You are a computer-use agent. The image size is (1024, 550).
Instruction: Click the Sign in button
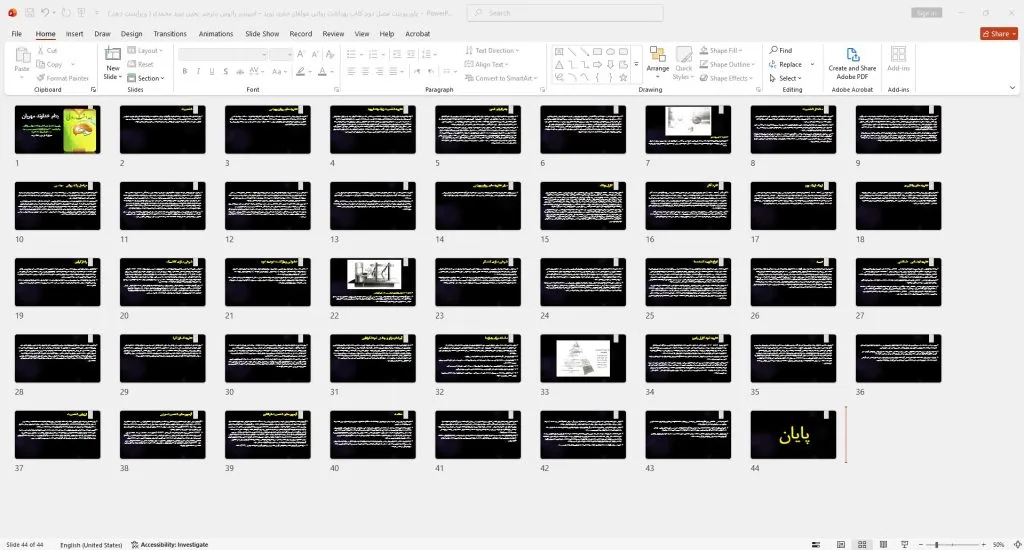tap(927, 12)
